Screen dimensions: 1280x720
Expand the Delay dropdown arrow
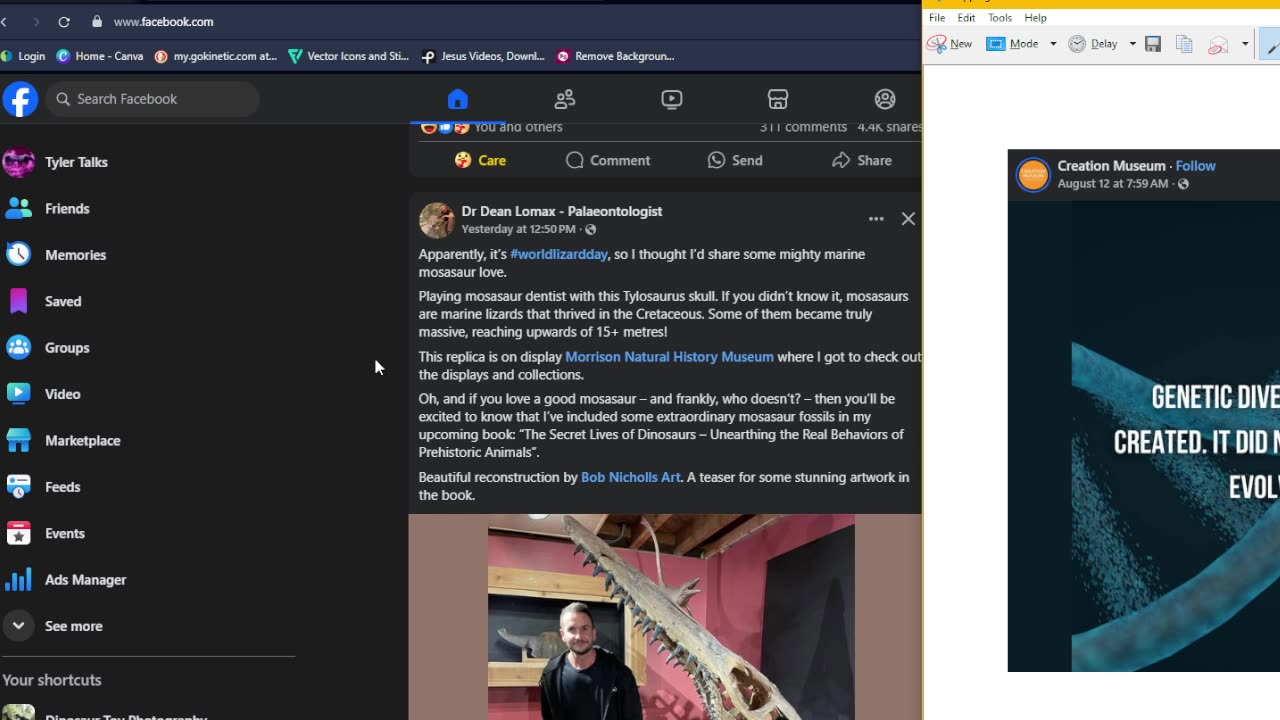tap(1132, 44)
